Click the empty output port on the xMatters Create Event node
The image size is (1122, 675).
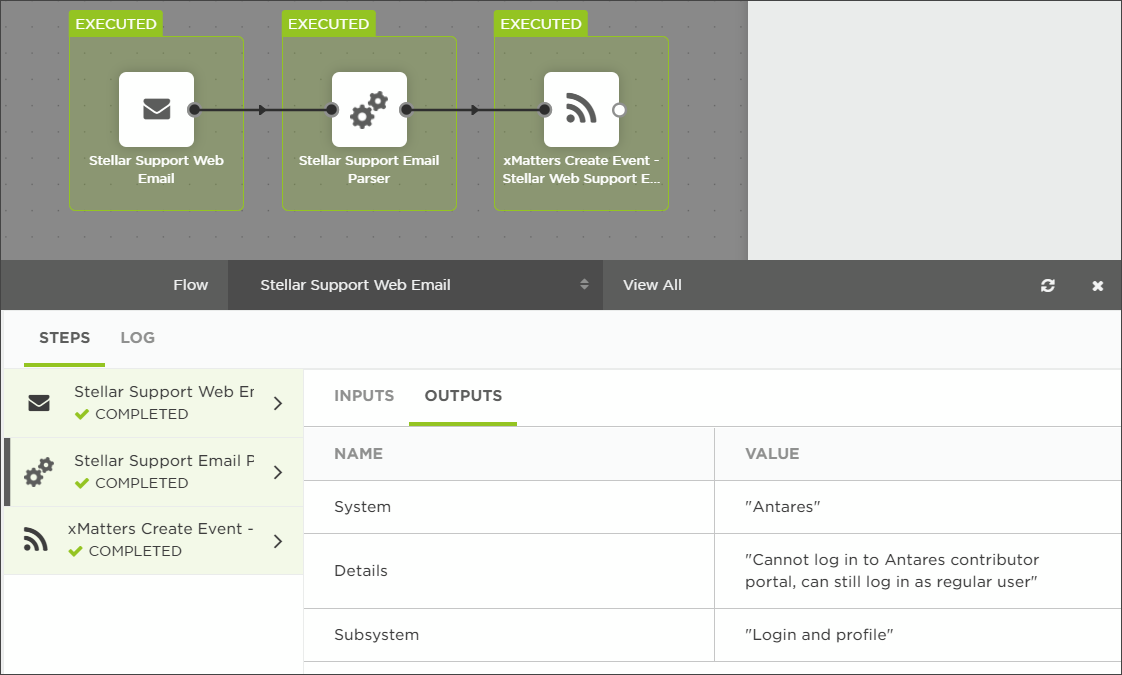click(x=619, y=110)
